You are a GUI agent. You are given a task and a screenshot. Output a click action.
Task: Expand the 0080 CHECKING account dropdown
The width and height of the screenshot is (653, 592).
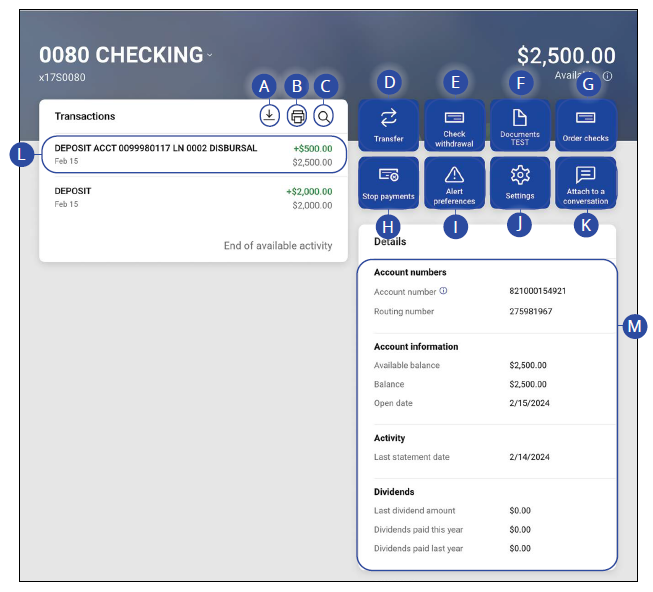pyautogui.click(x=209, y=55)
